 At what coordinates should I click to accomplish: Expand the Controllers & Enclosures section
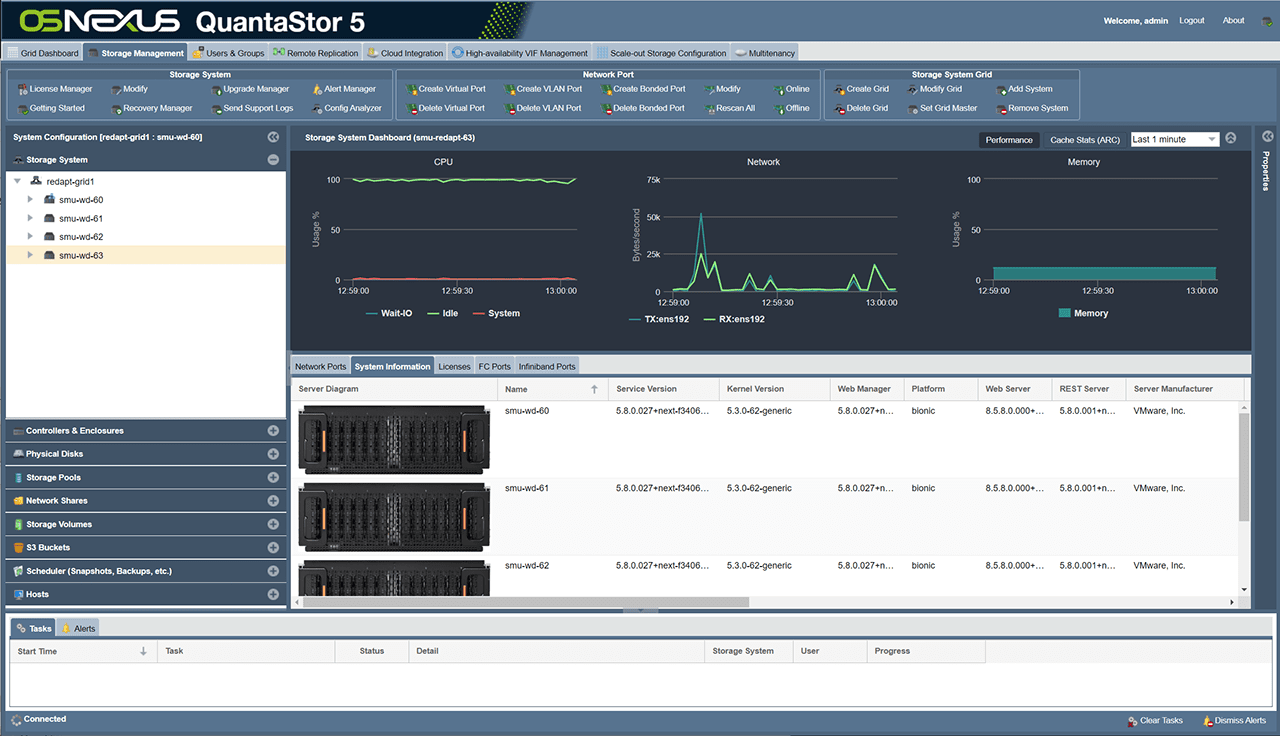coord(273,431)
